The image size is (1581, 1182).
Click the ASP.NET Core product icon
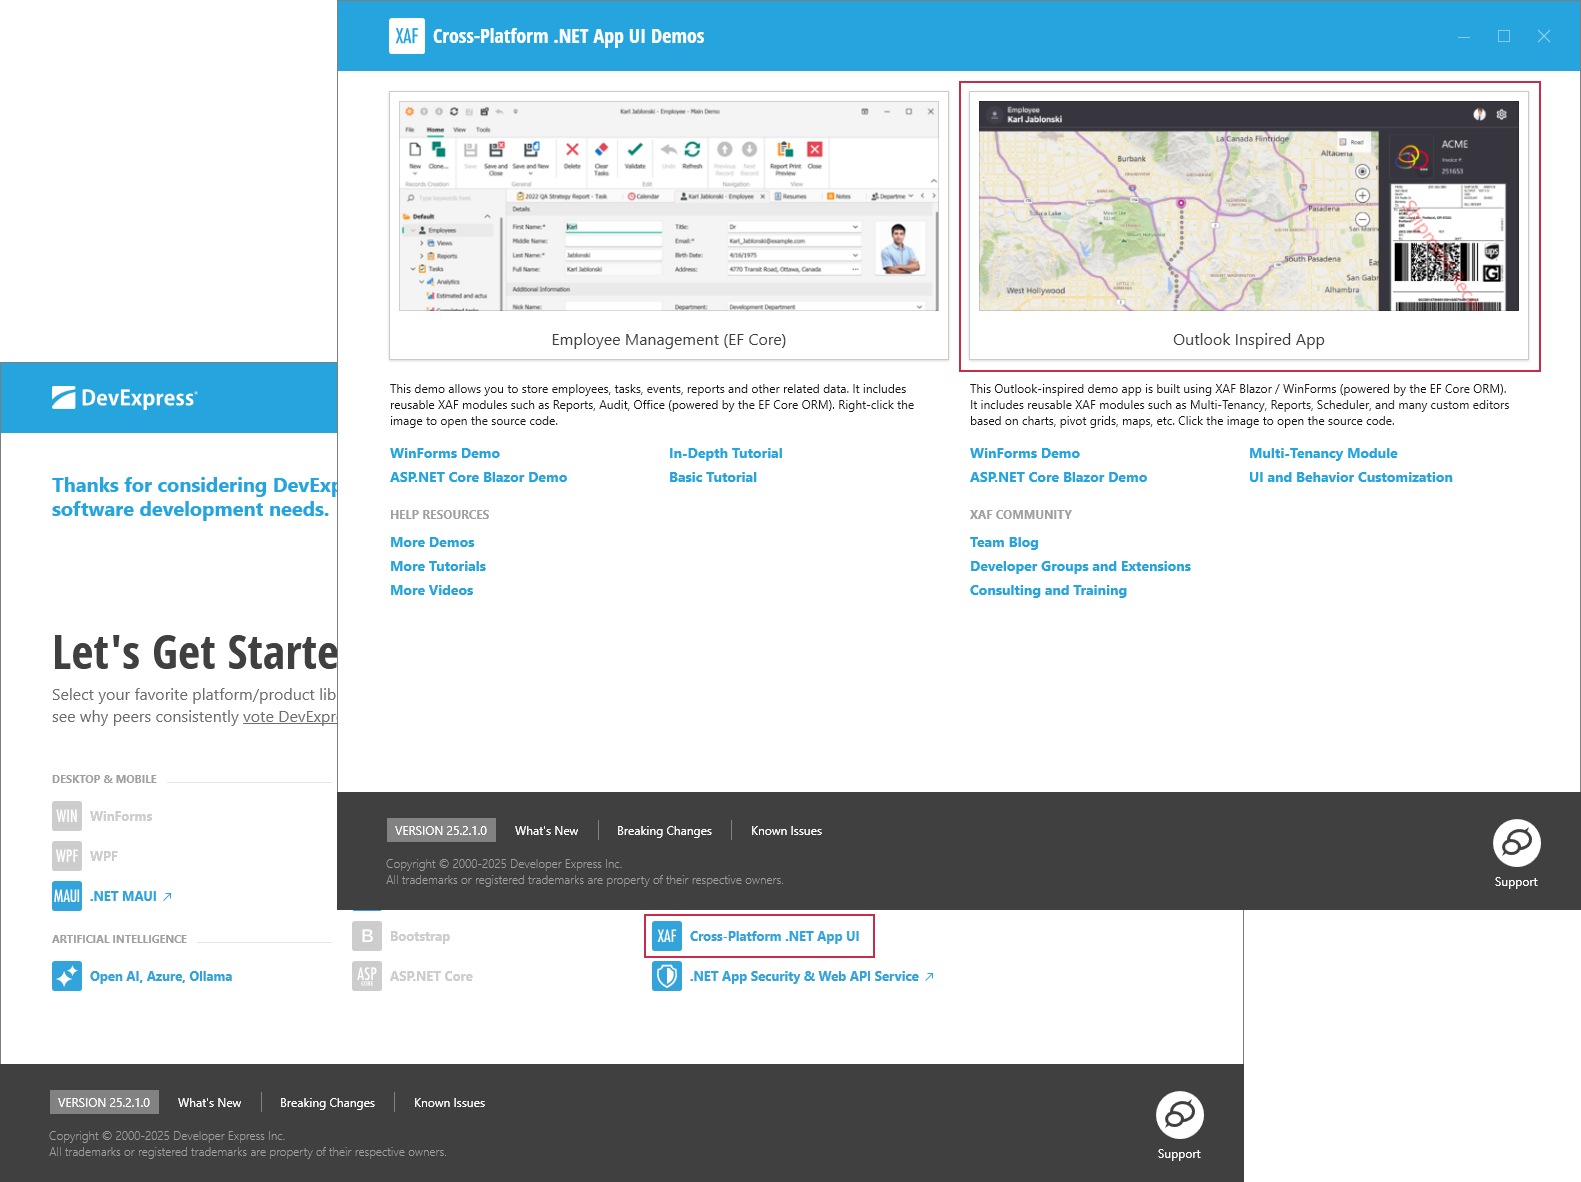click(367, 976)
